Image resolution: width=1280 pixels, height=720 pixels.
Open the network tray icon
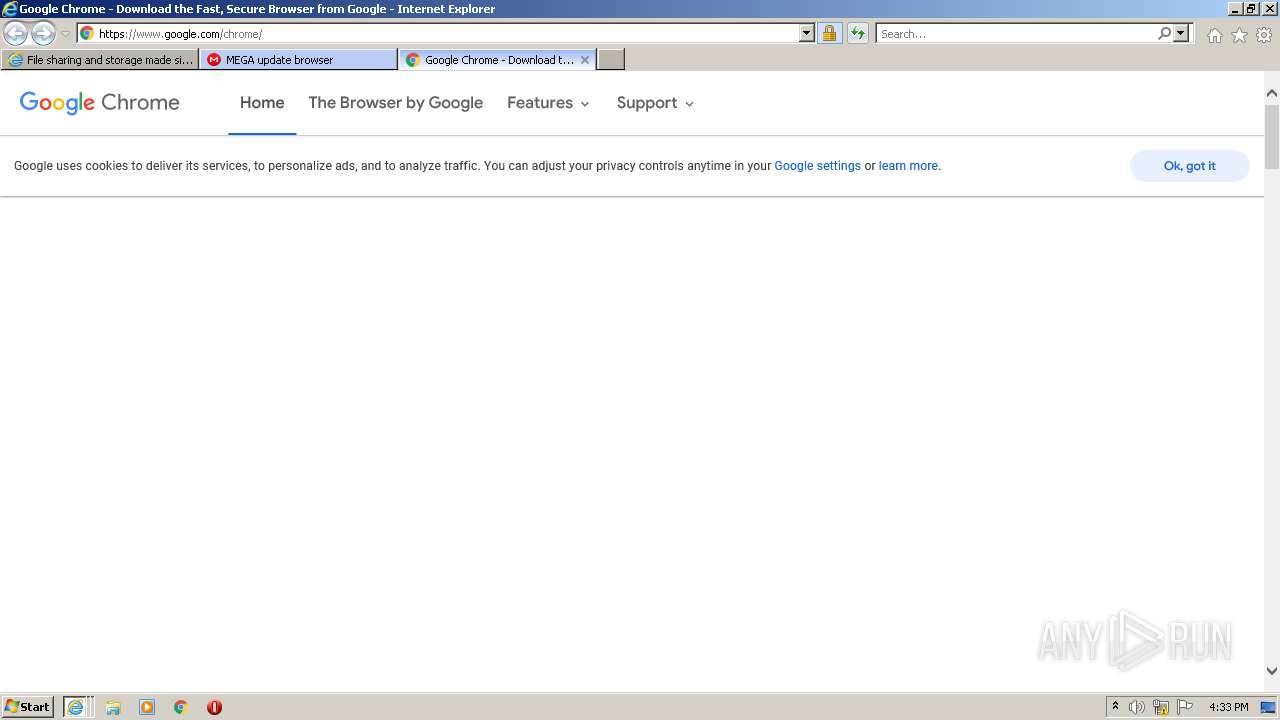tap(1161, 707)
